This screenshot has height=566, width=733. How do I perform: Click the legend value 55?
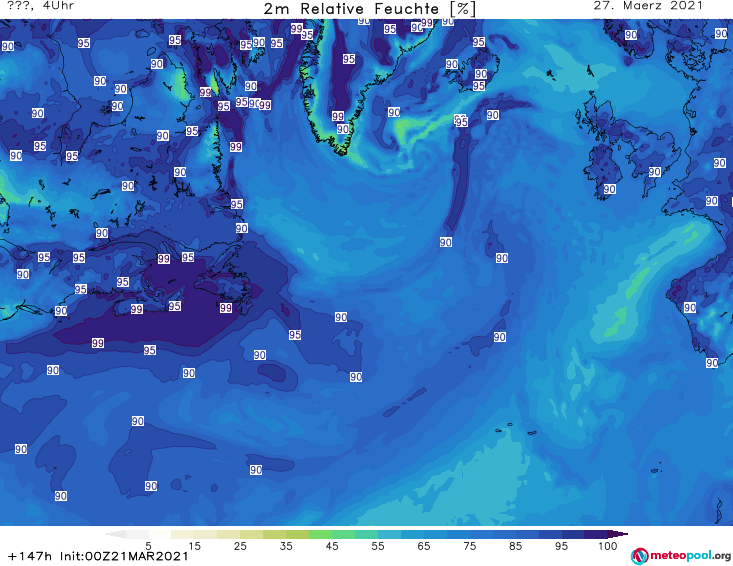[x=378, y=546]
